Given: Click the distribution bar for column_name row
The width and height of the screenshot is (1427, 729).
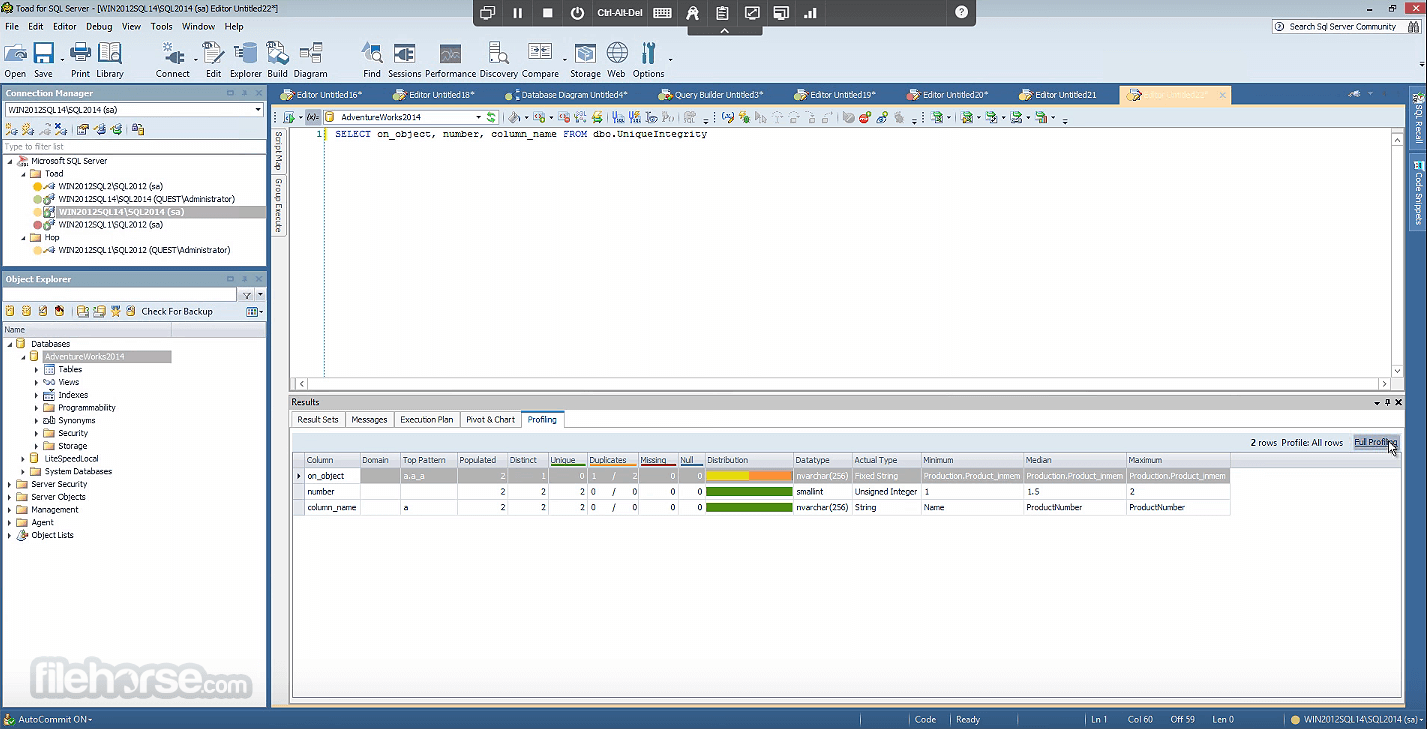Looking at the screenshot, I should 749,508.
